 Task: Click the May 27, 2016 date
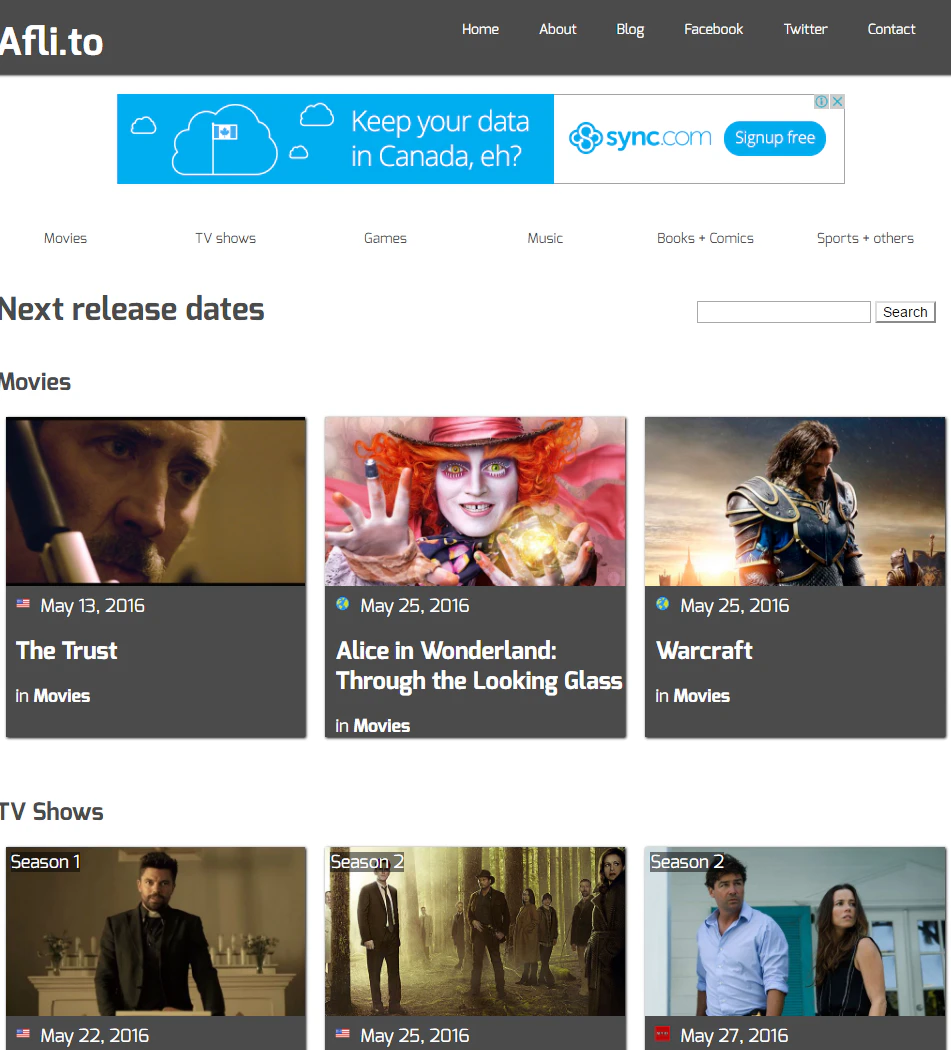734,1035
